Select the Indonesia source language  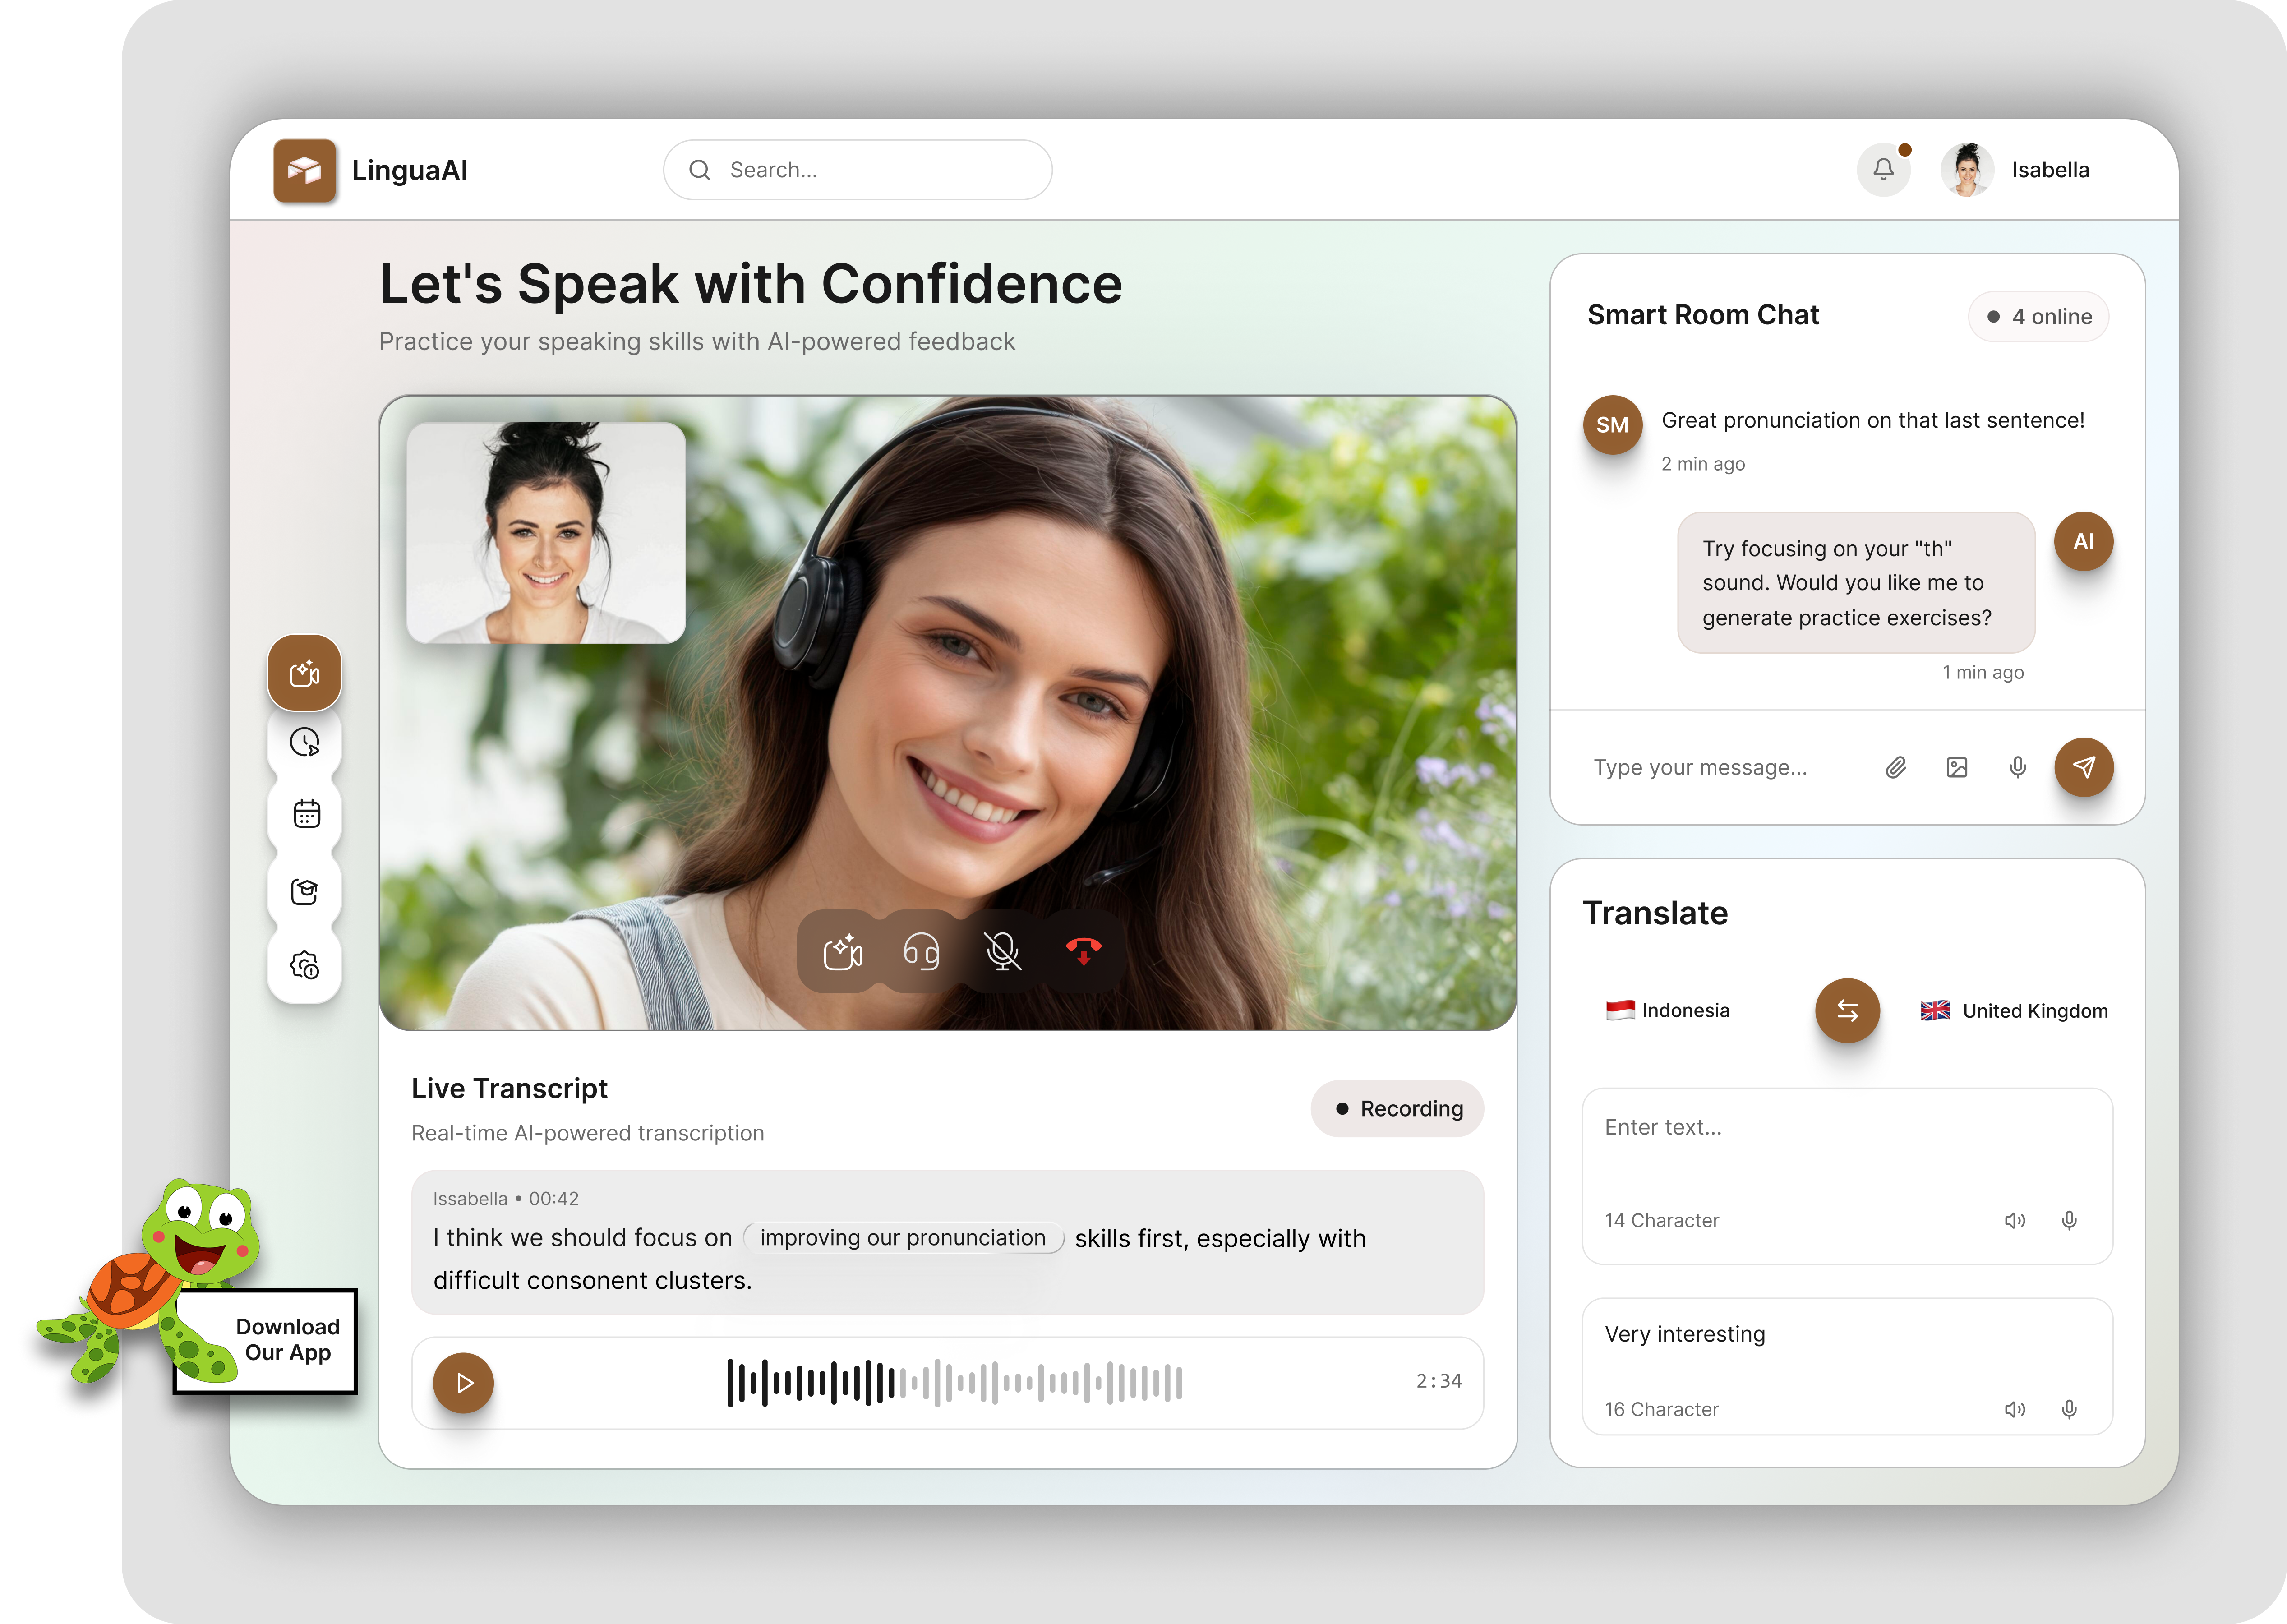click(x=1667, y=1010)
